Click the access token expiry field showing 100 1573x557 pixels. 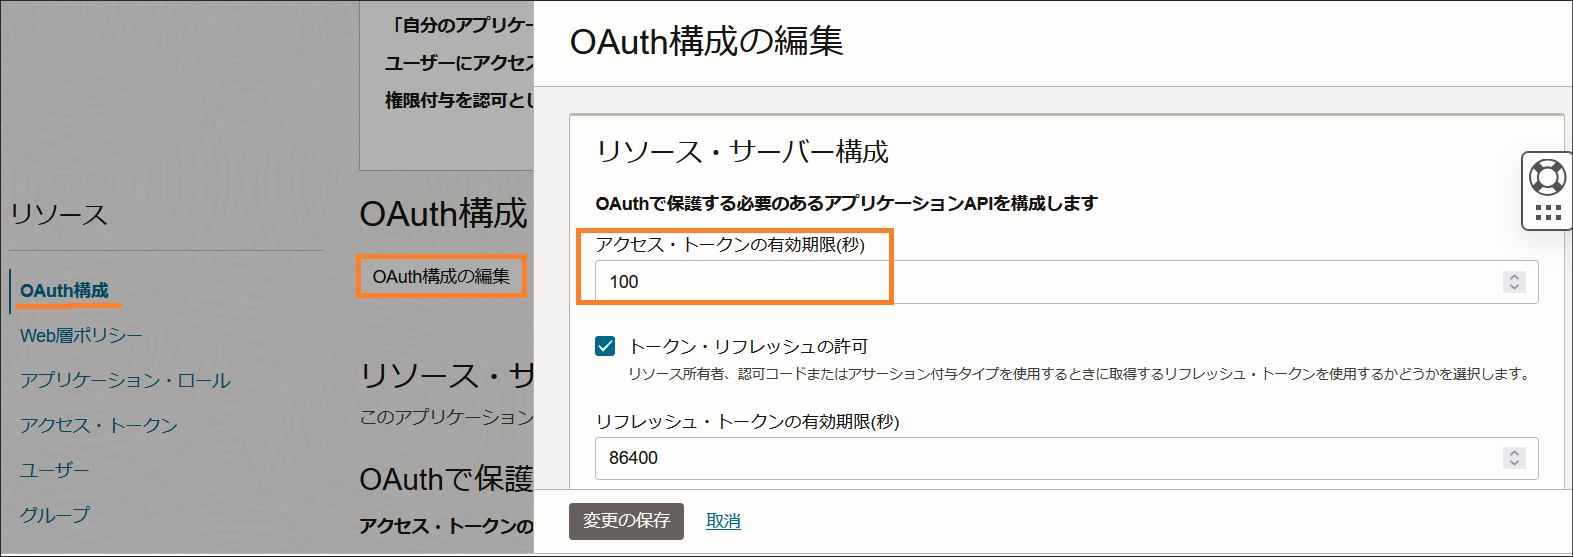tap(1066, 282)
